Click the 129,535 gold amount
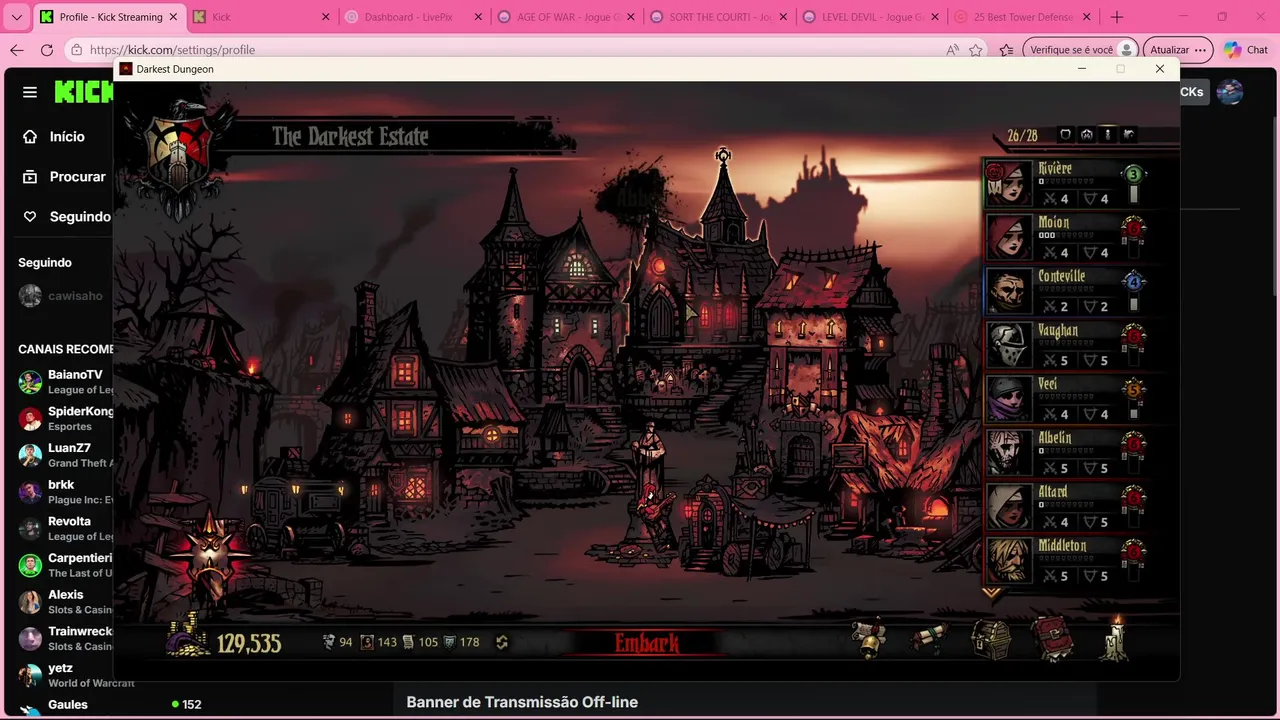Viewport: 1280px width, 720px height. 249,643
